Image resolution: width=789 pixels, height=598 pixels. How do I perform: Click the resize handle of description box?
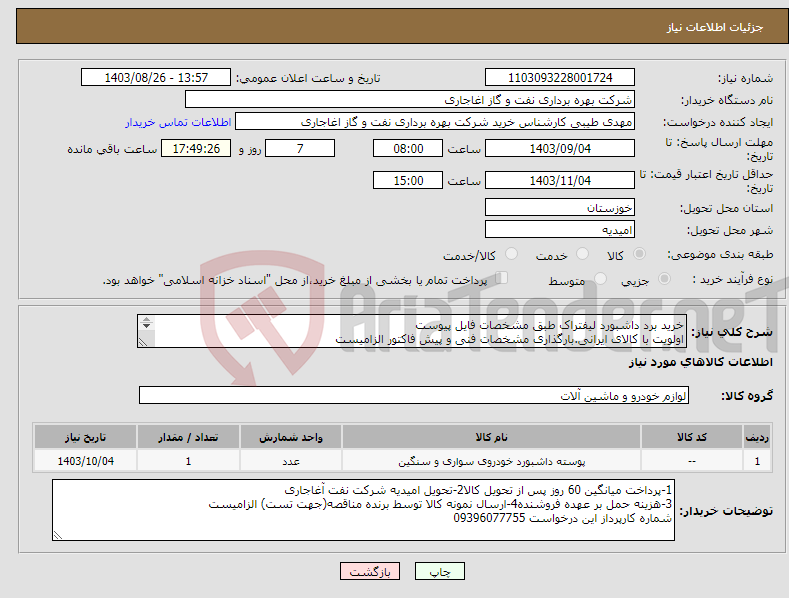pyautogui.click(x=143, y=342)
